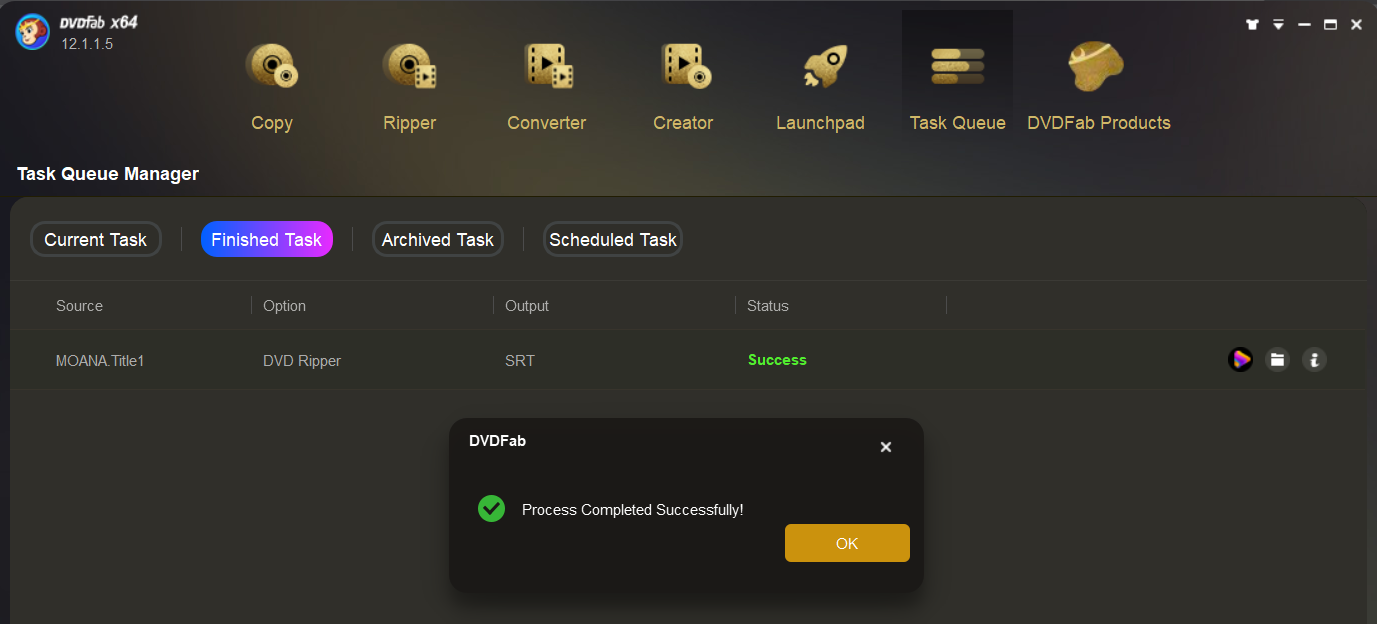This screenshot has width=1377, height=624.
Task: Open the title bar dropdown menu
Action: 1278,25
